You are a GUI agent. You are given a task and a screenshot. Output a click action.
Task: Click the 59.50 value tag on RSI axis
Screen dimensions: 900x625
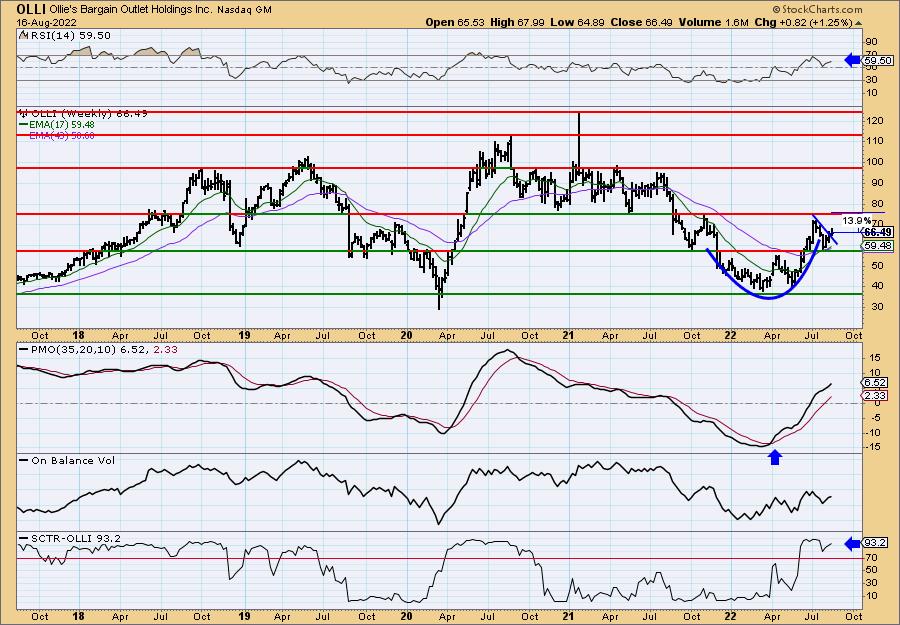[x=878, y=60]
